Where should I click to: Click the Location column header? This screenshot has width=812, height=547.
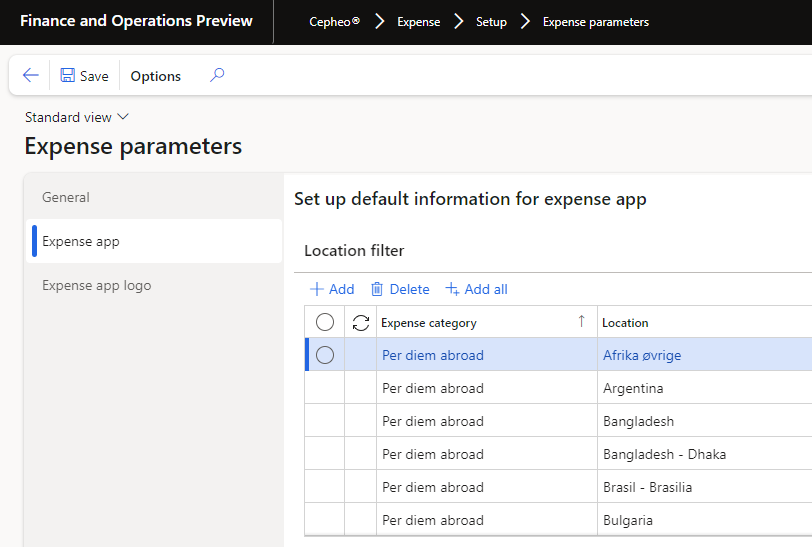[x=625, y=322]
